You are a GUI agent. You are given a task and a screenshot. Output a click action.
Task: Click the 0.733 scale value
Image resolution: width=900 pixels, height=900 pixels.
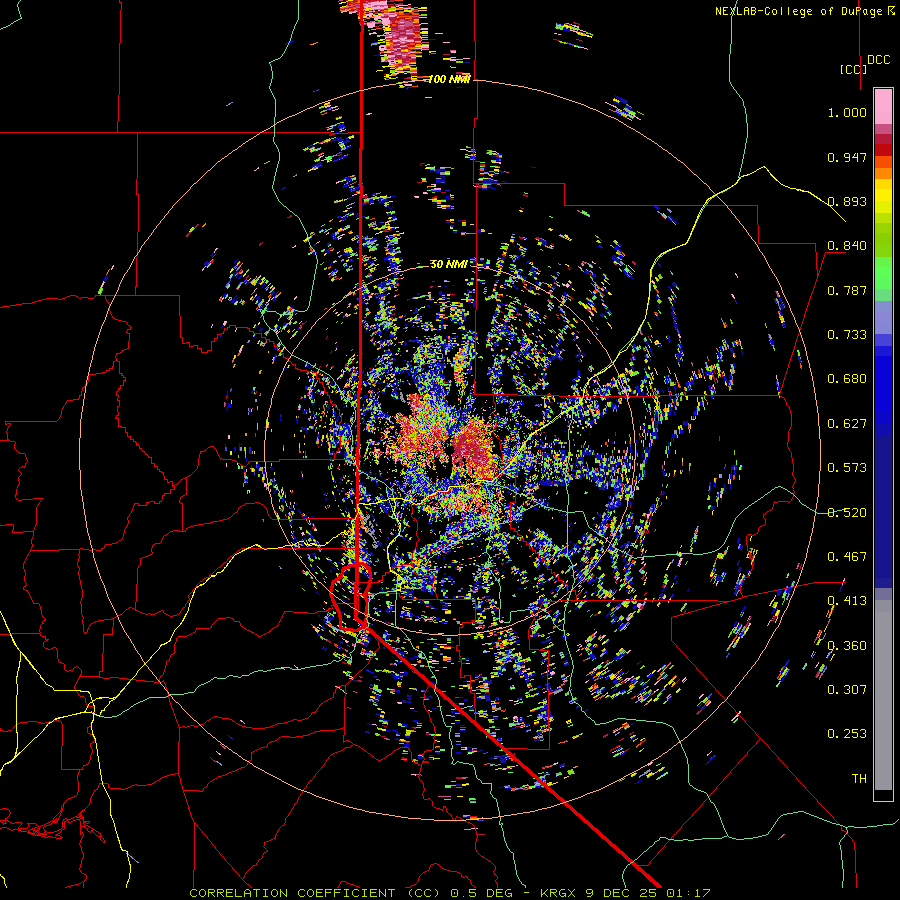point(847,335)
